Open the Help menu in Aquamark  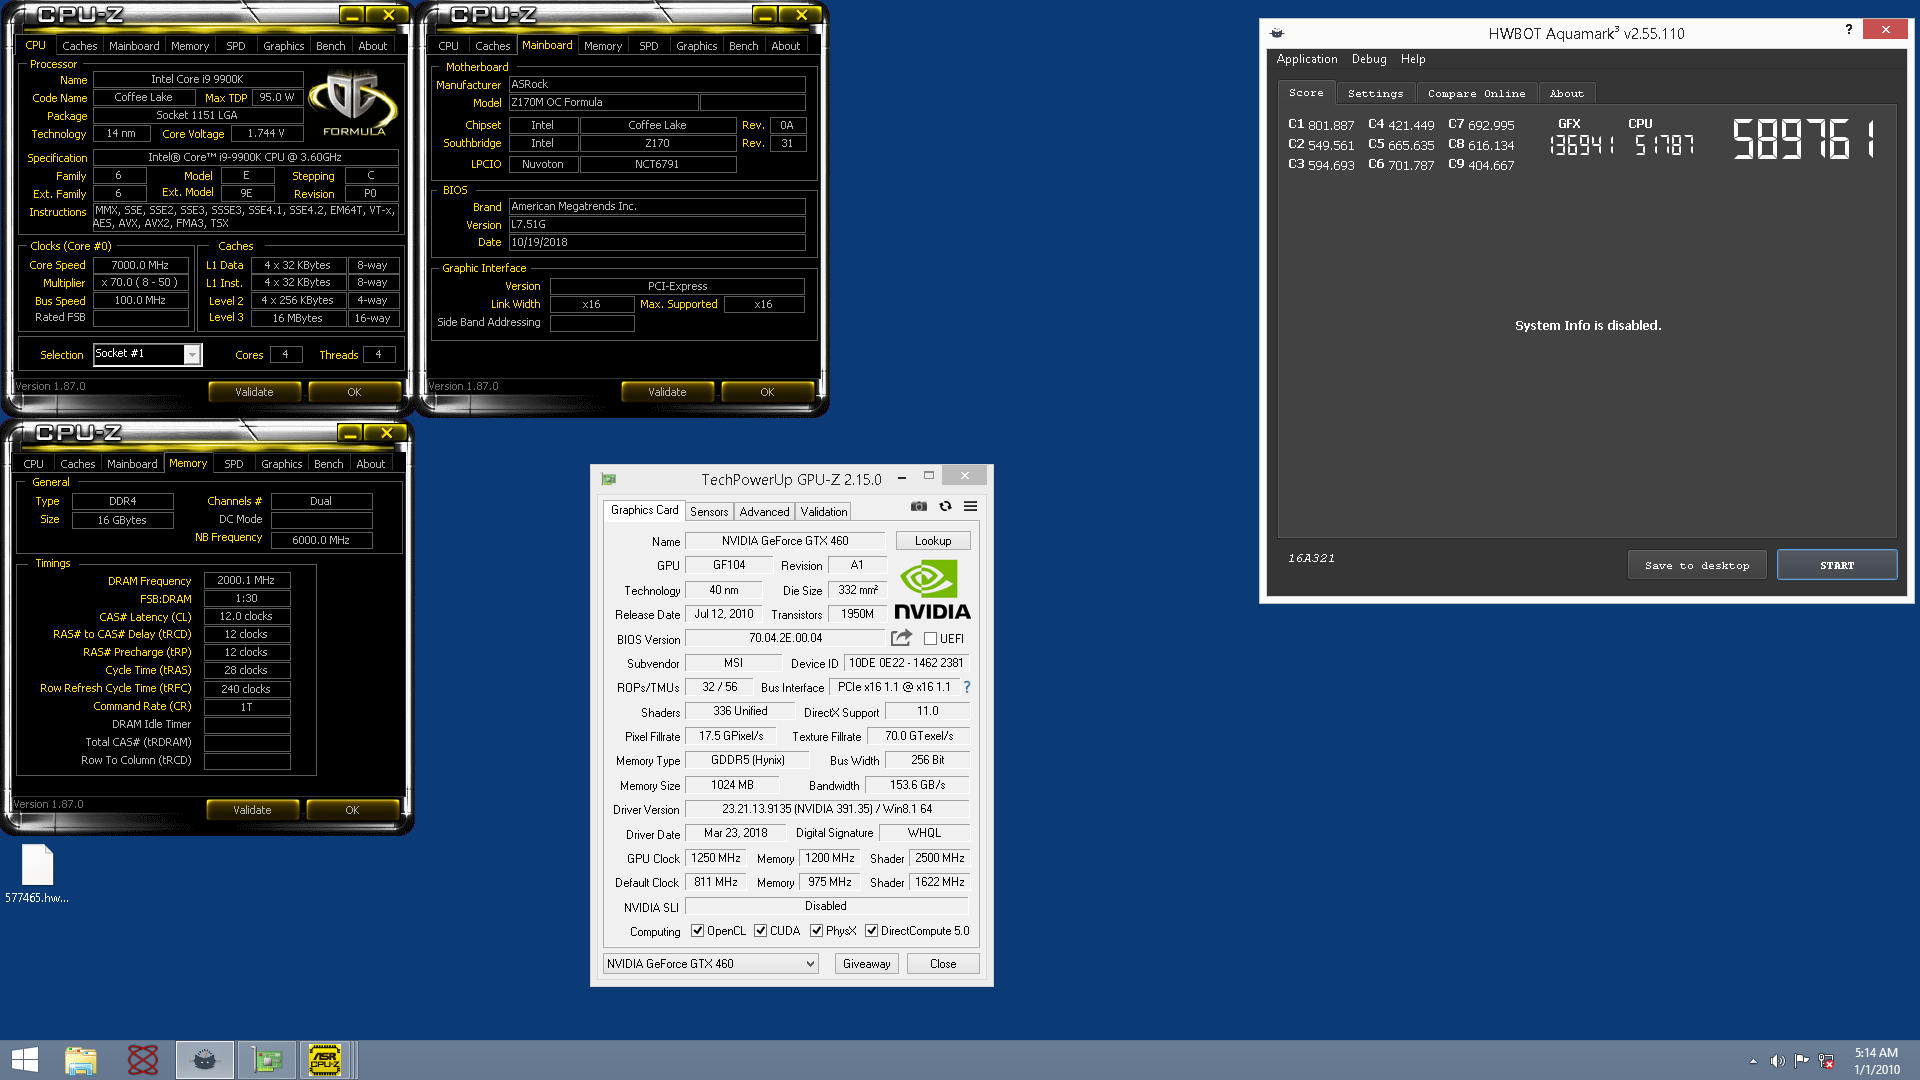1413,59
